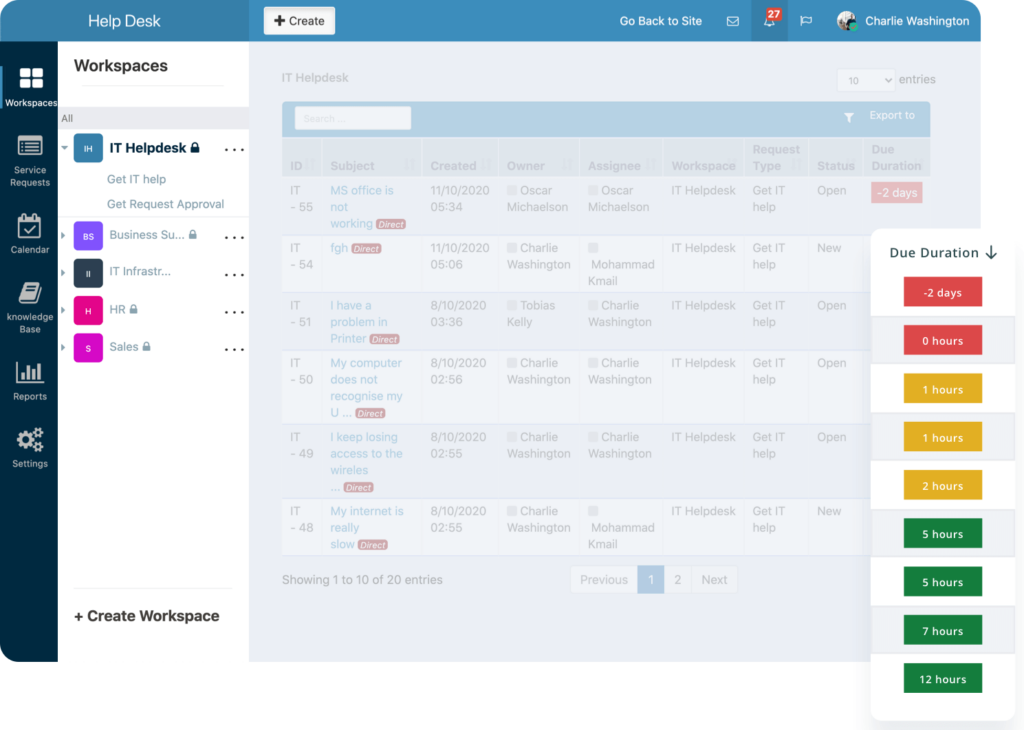Expand the Sales workspace
The image size is (1024, 730).
click(63, 347)
